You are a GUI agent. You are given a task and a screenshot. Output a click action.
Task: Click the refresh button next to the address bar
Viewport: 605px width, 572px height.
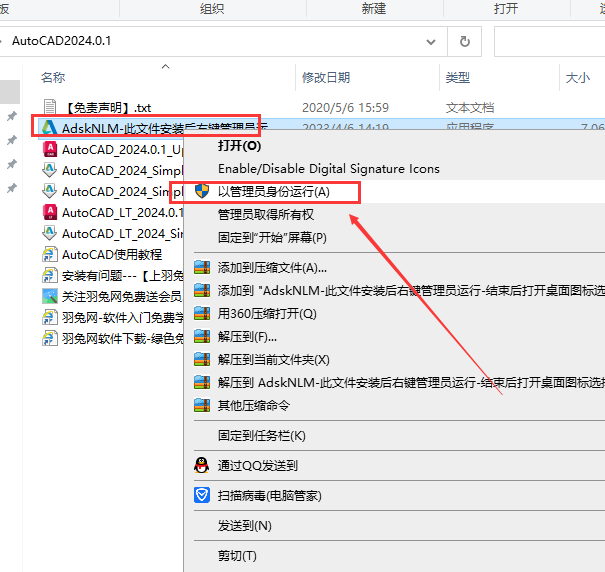pos(465,41)
